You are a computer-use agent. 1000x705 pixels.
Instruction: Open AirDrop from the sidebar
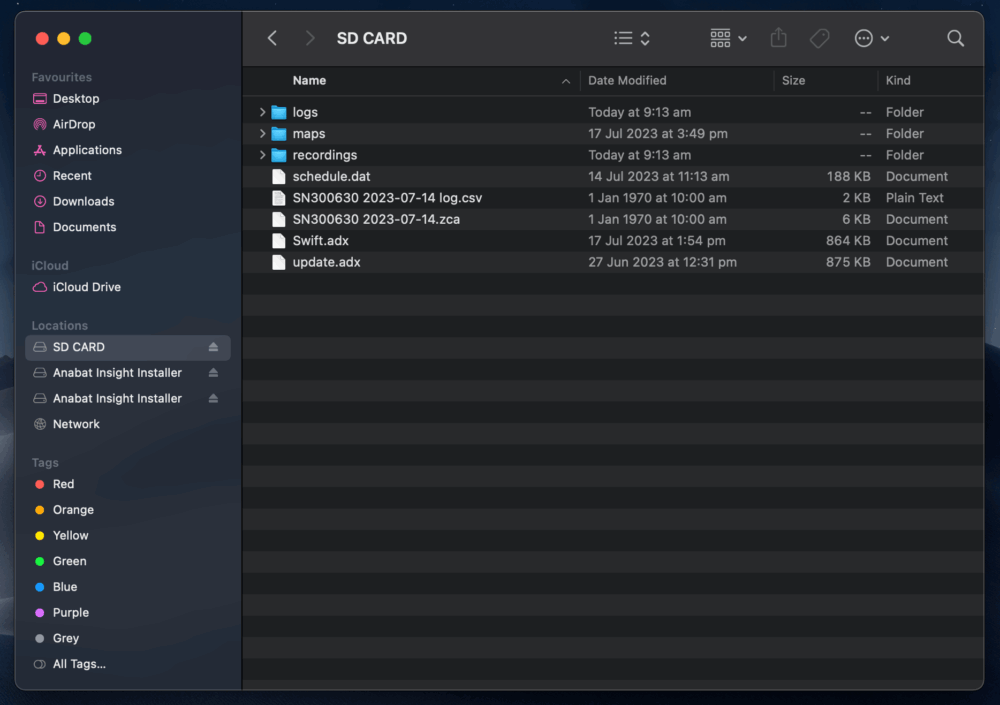(73, 124)
